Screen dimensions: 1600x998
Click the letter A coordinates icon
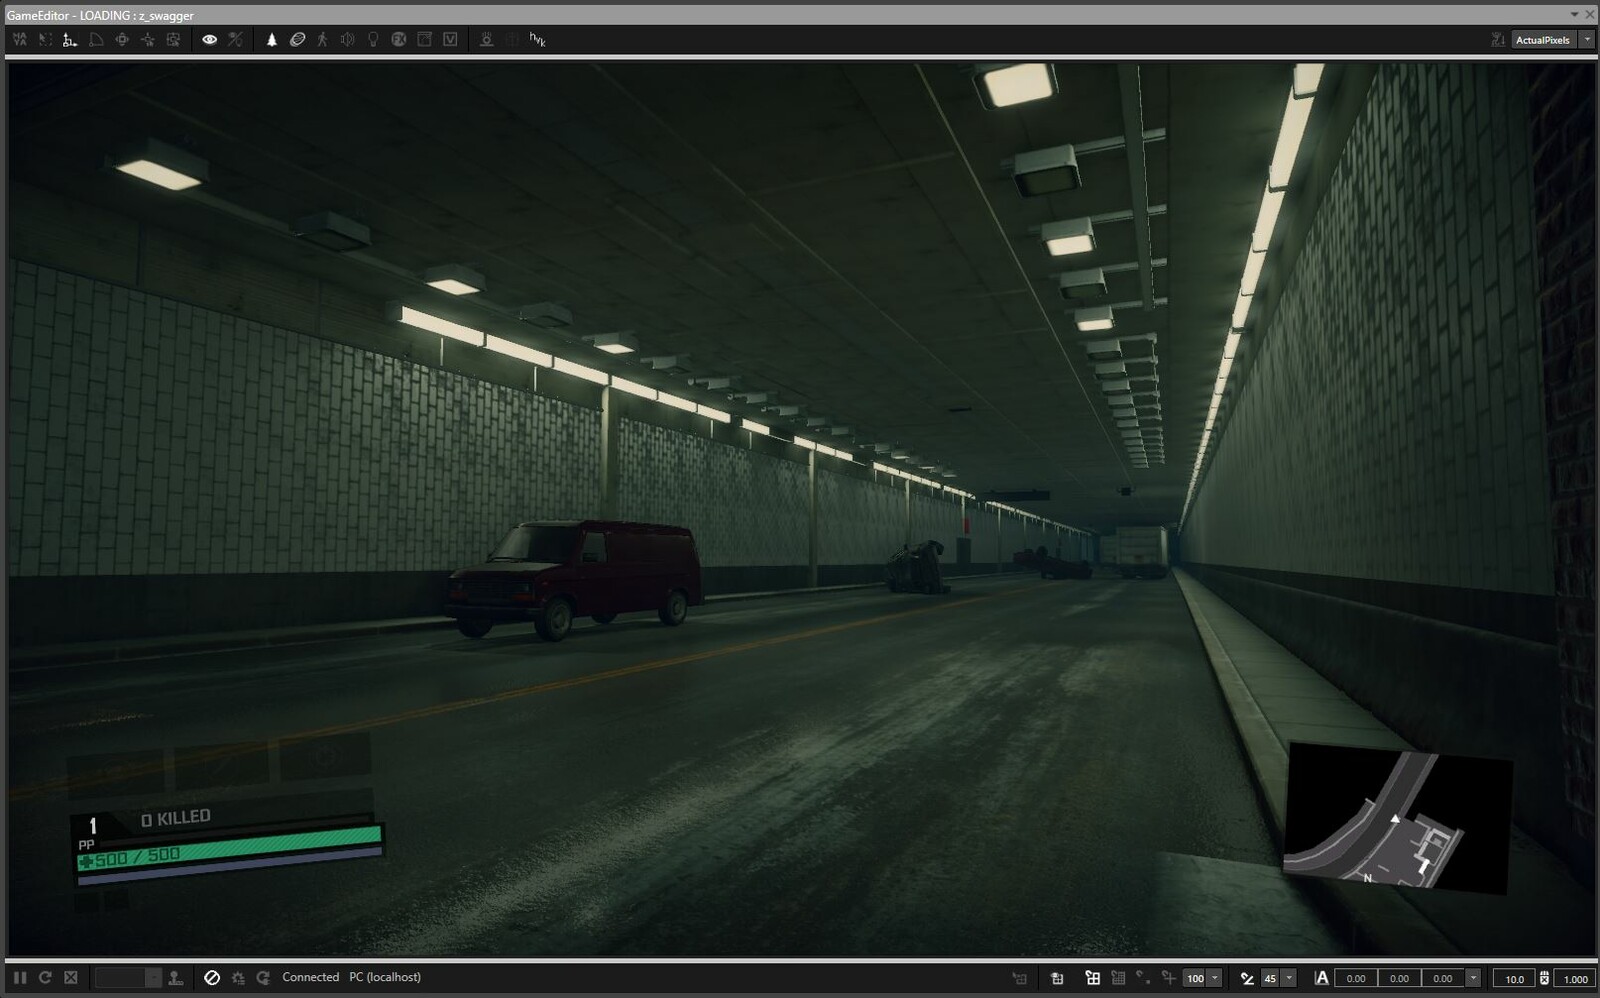coord(1322,979)
